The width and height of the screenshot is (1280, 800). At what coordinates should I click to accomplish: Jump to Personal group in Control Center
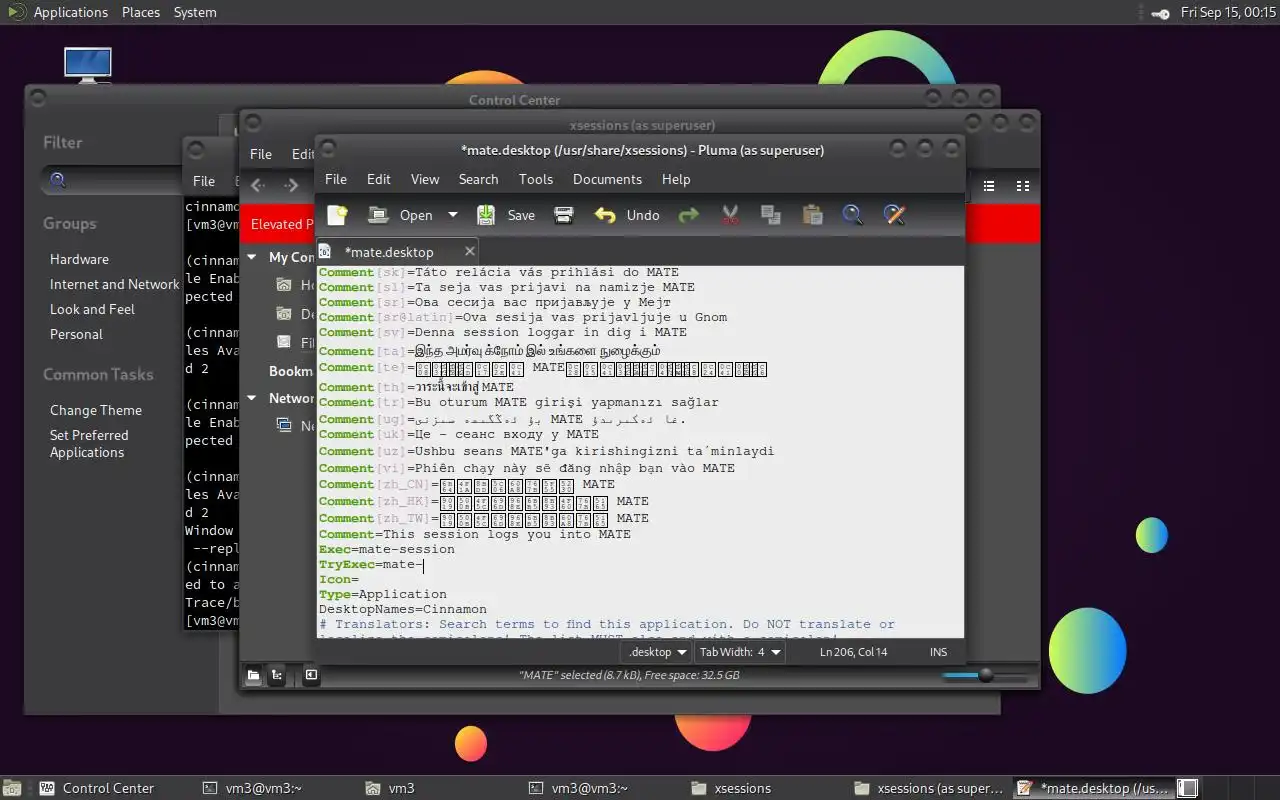click(76, 334)
